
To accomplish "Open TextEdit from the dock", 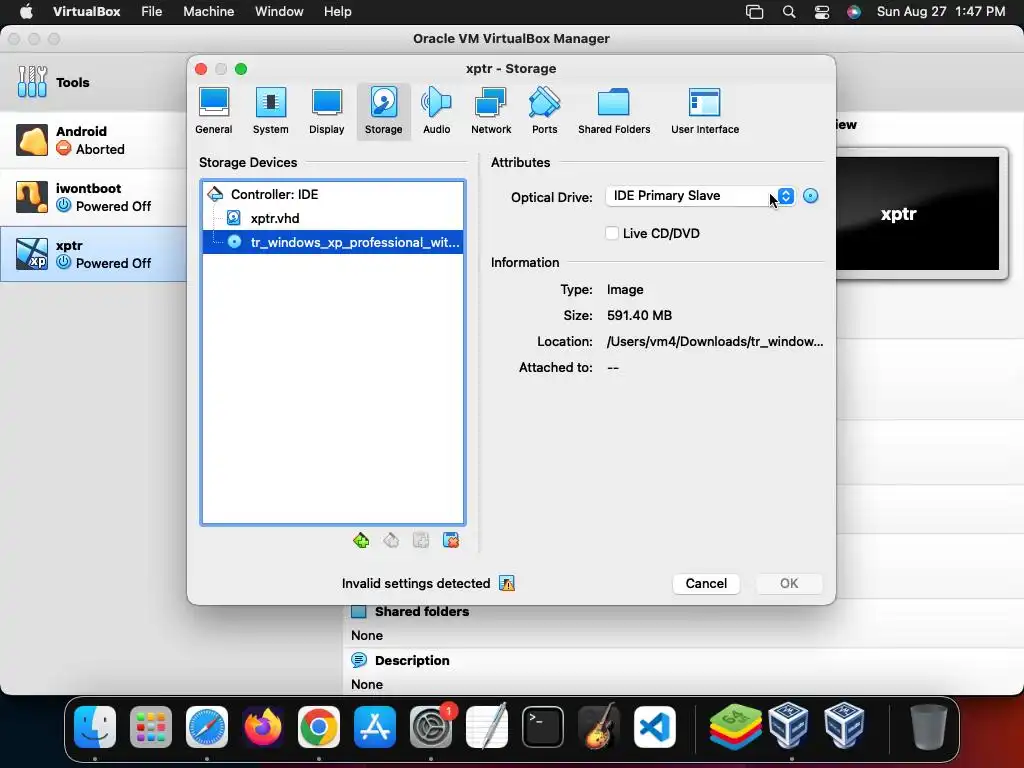I will [487, 727].
